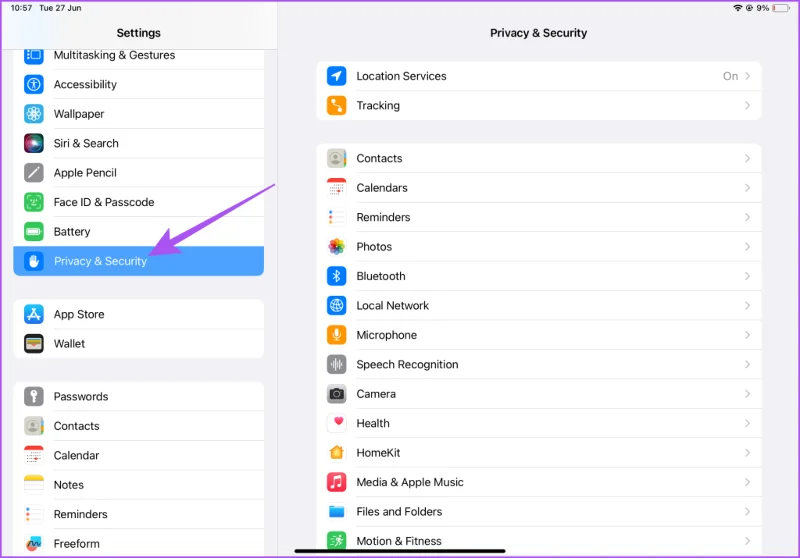Tap the home indicator bar at bottom
Viewport: 800px width, 558px height.
400,551
